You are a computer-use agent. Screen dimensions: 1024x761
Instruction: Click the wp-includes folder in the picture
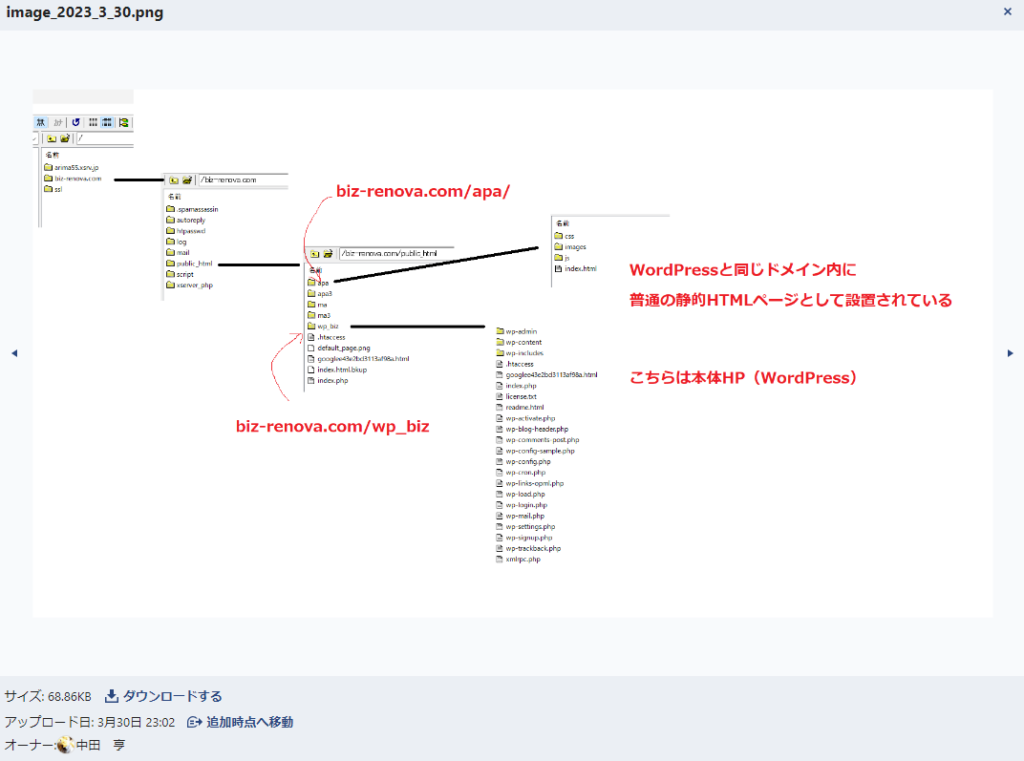coord(520,353)
